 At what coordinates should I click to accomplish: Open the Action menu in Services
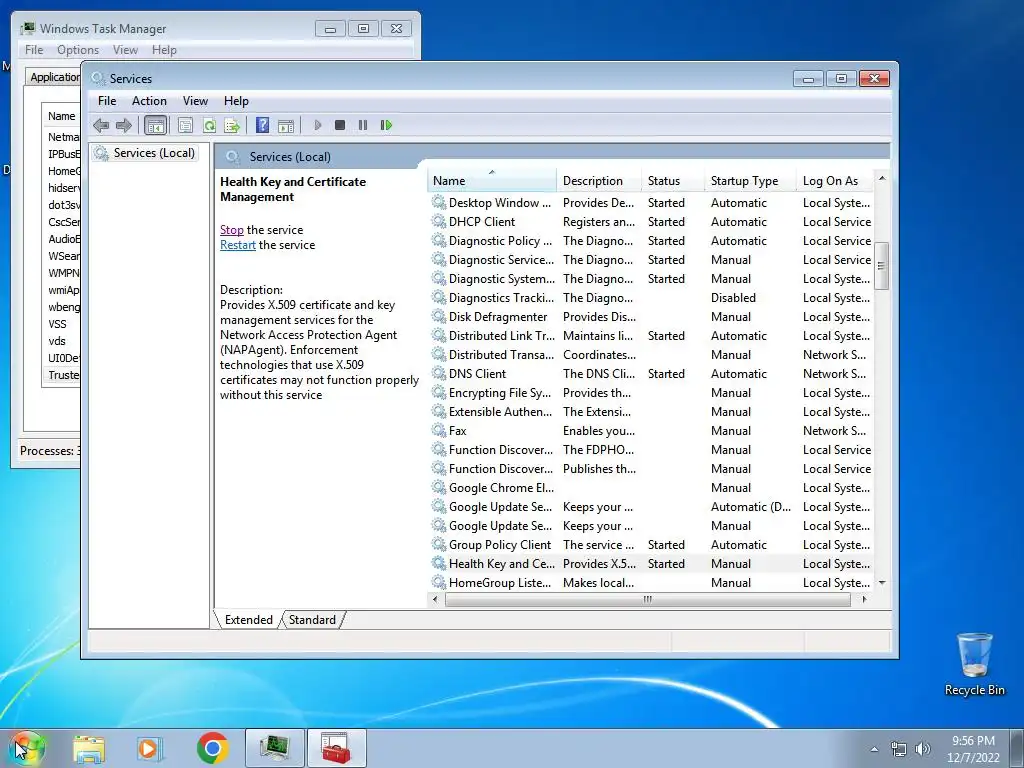149,101
